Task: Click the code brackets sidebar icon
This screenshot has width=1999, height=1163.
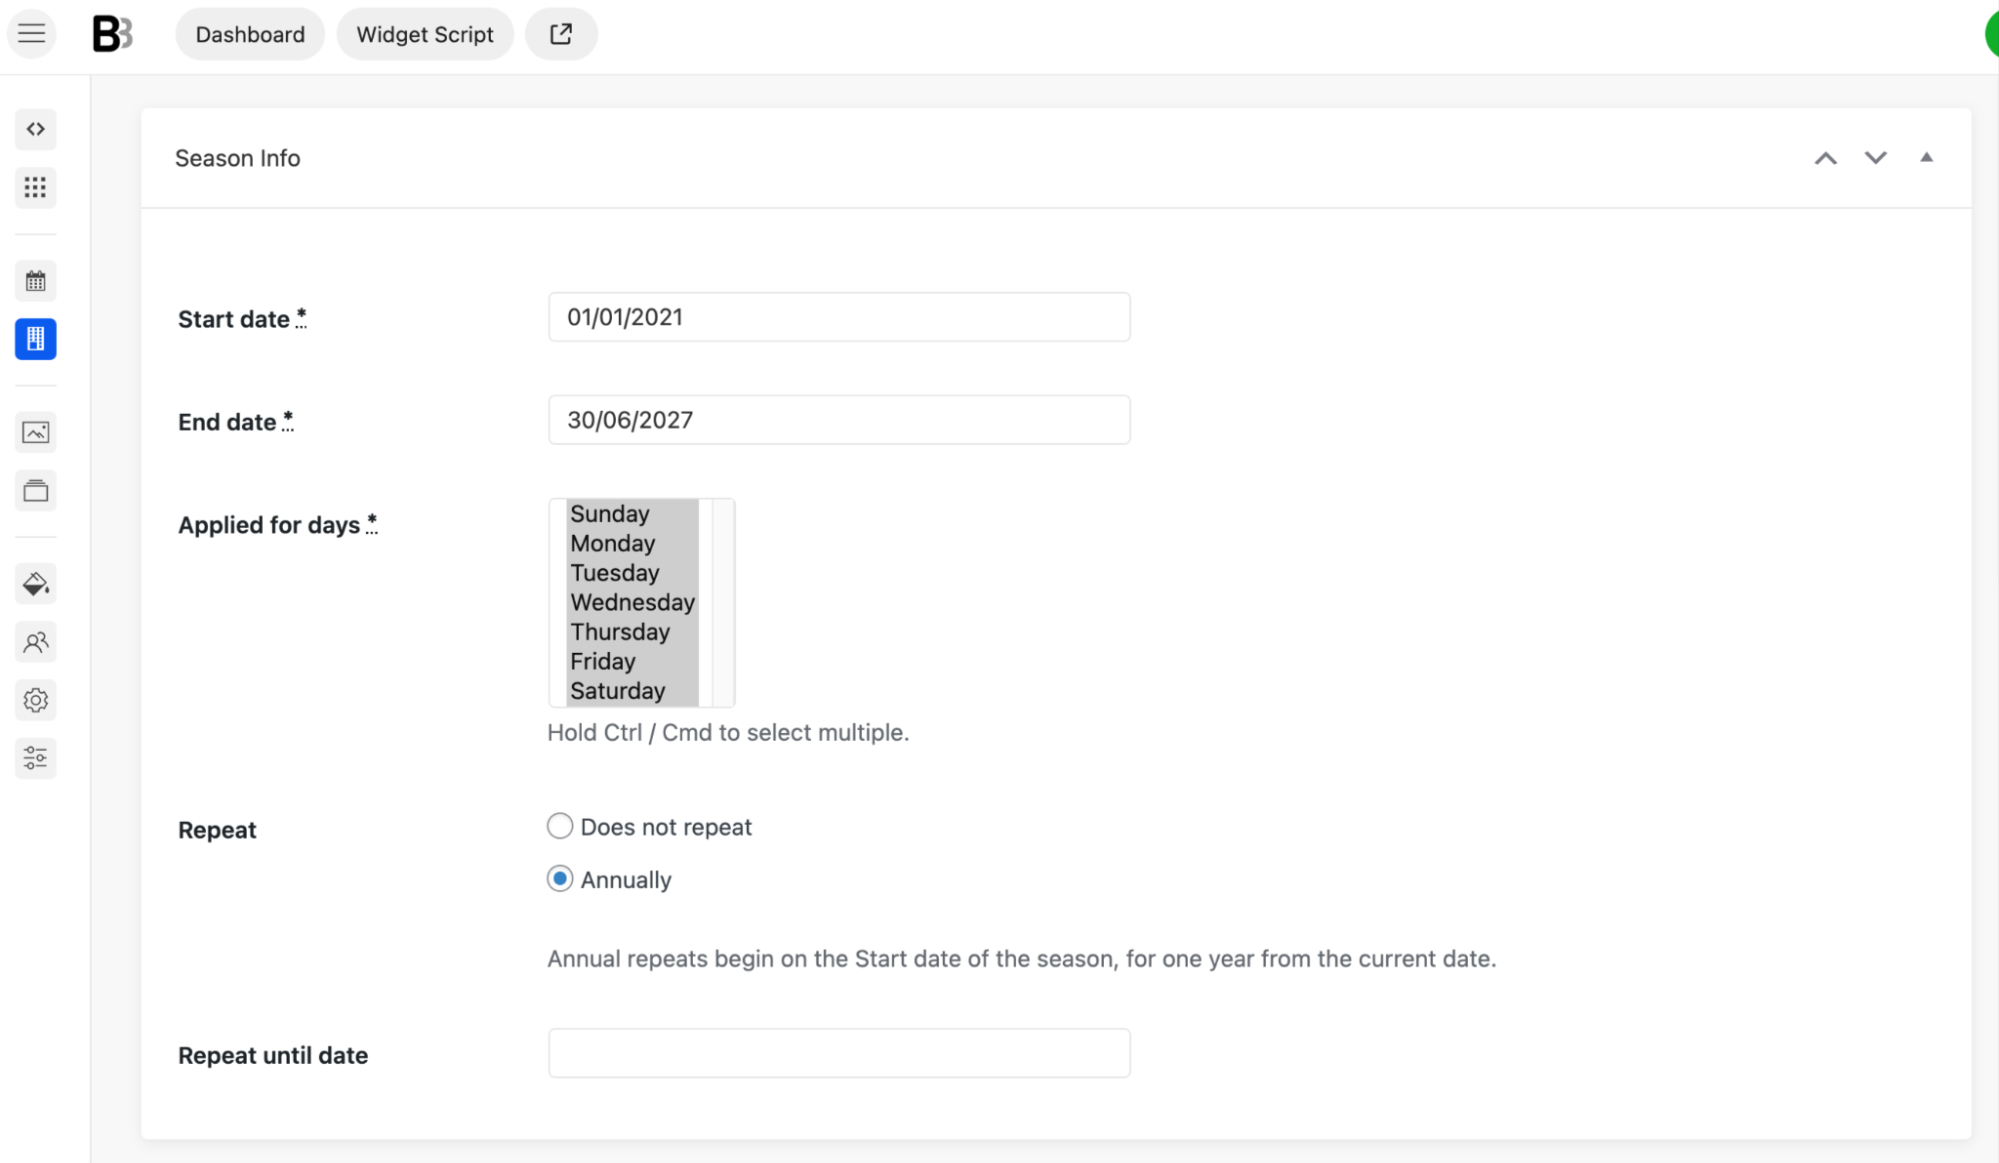Action: point(36,129)
